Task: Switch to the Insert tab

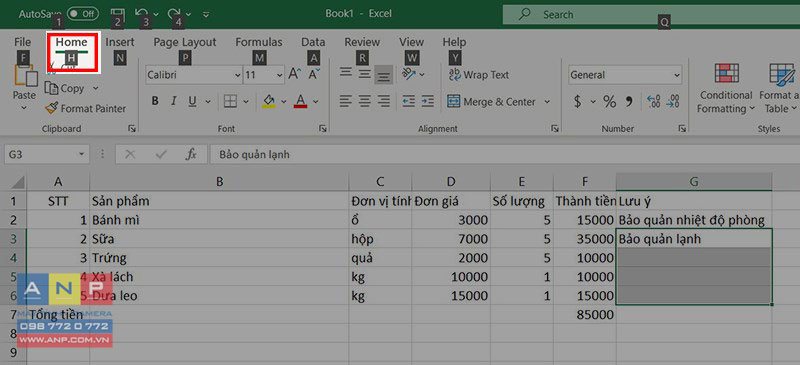Action: coord(120,42)
